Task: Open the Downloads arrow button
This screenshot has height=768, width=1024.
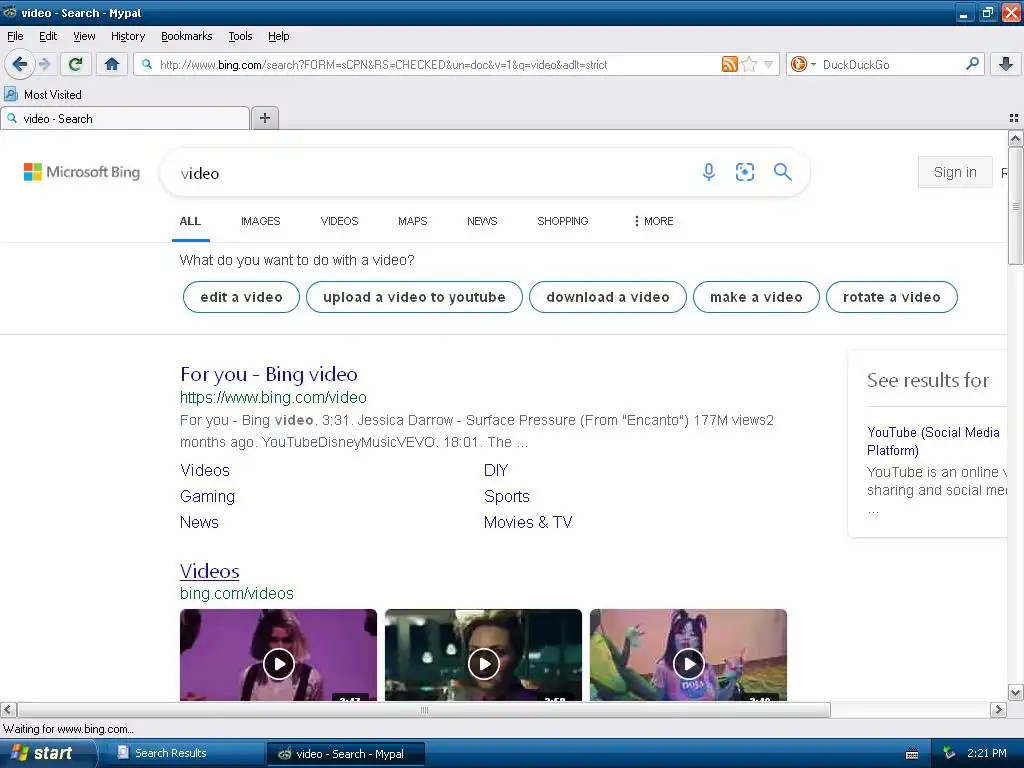Action: (x=1006, y=64)
